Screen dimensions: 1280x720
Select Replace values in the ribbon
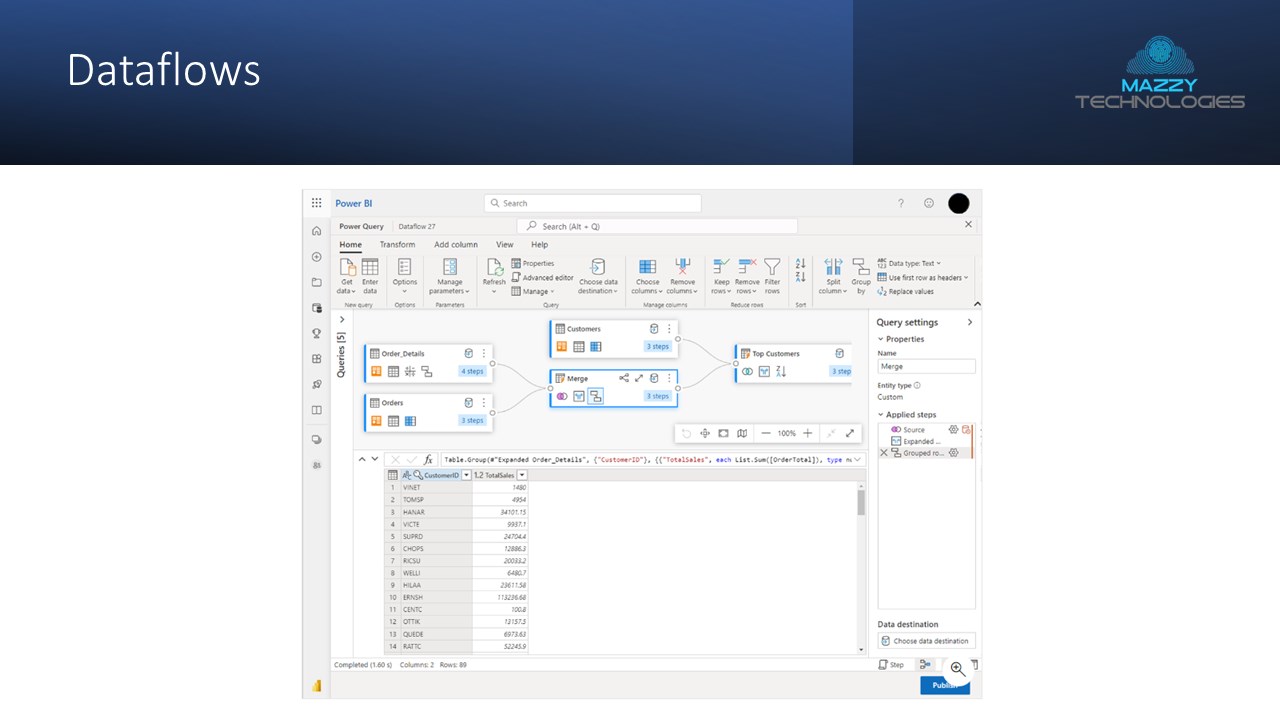906,292
